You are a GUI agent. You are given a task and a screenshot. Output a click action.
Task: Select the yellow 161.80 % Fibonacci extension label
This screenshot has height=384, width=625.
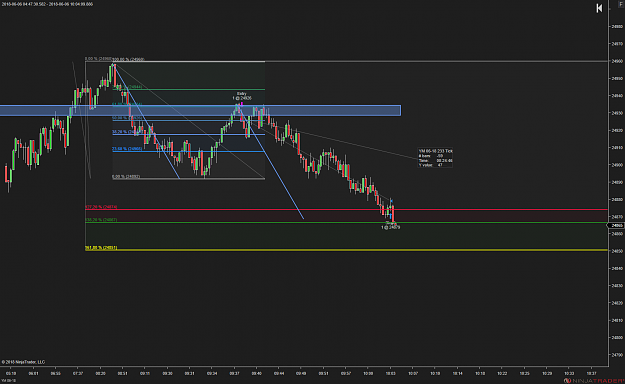101,248
